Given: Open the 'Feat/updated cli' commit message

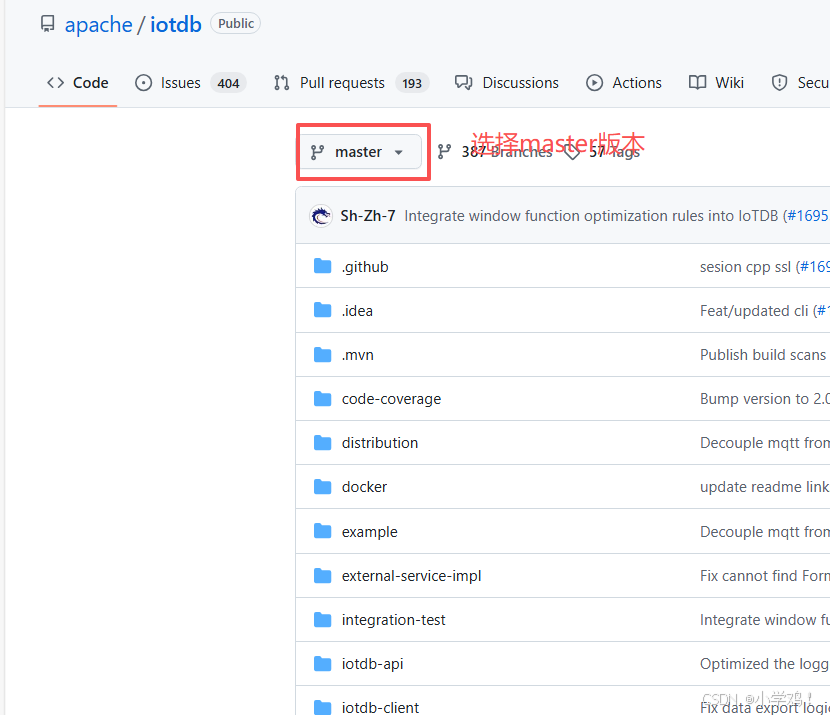Looking at the screenshot, I should coord(754,311).
